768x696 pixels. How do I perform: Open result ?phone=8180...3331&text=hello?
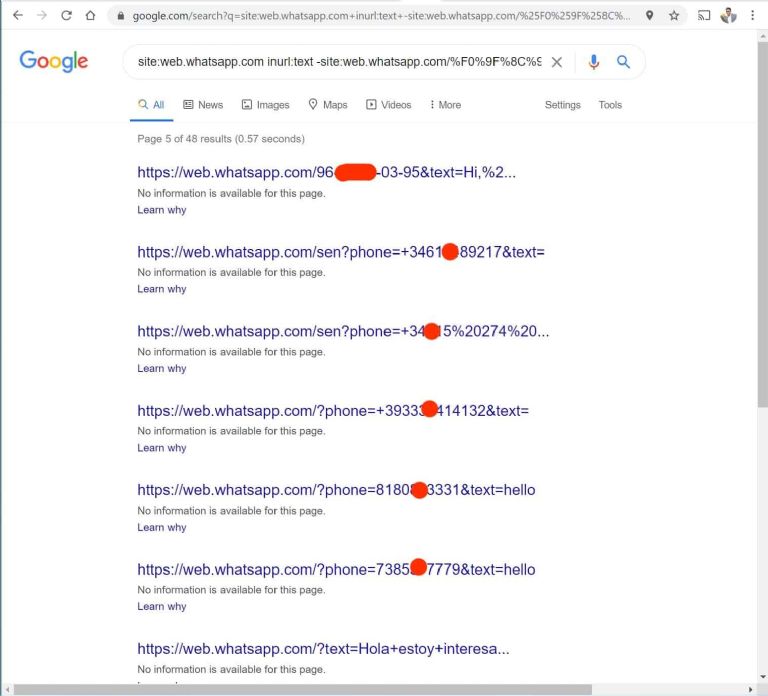[336, 490]
